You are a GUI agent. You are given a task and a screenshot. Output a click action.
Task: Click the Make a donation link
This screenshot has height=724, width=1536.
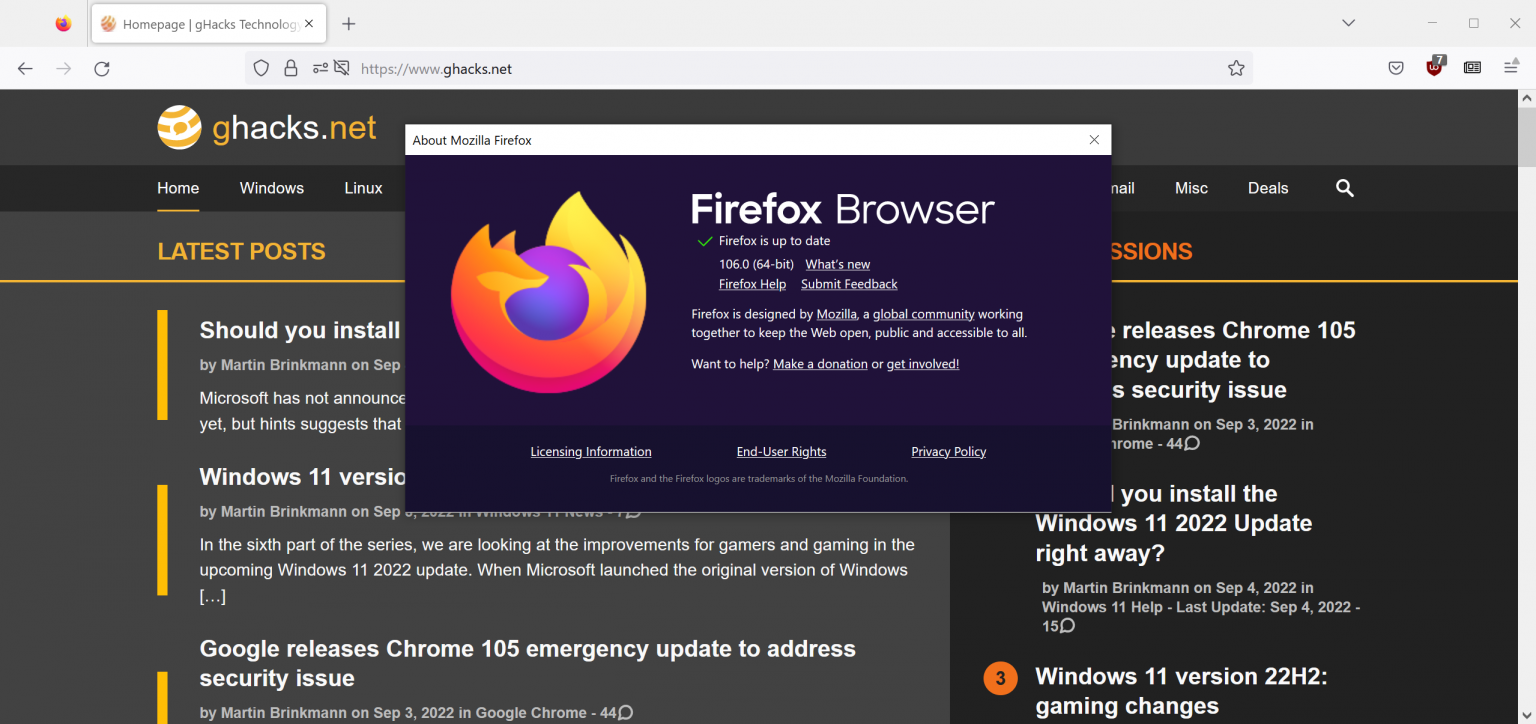click(820, 364)
